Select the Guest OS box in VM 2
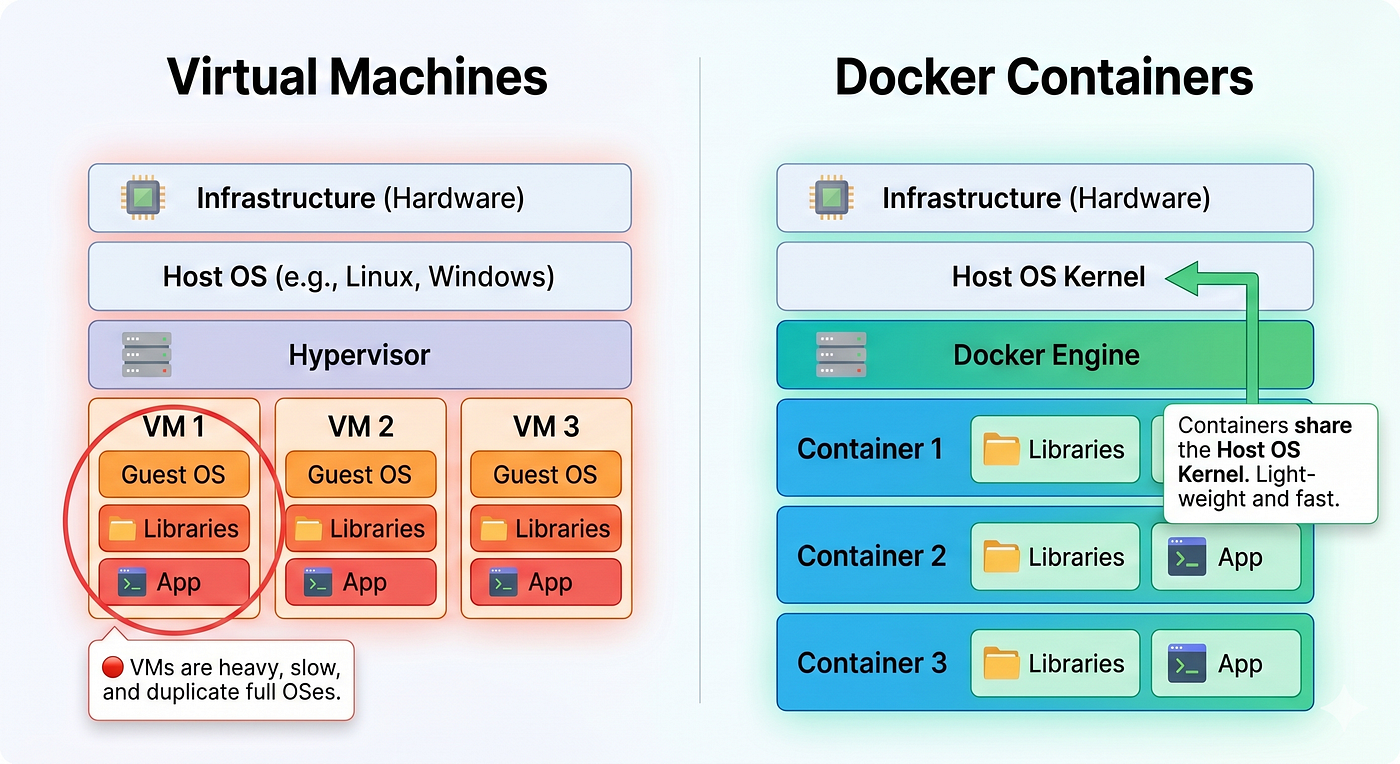Screen dimensions: 1400x764 pyautogui.click(x=360, y=474)
